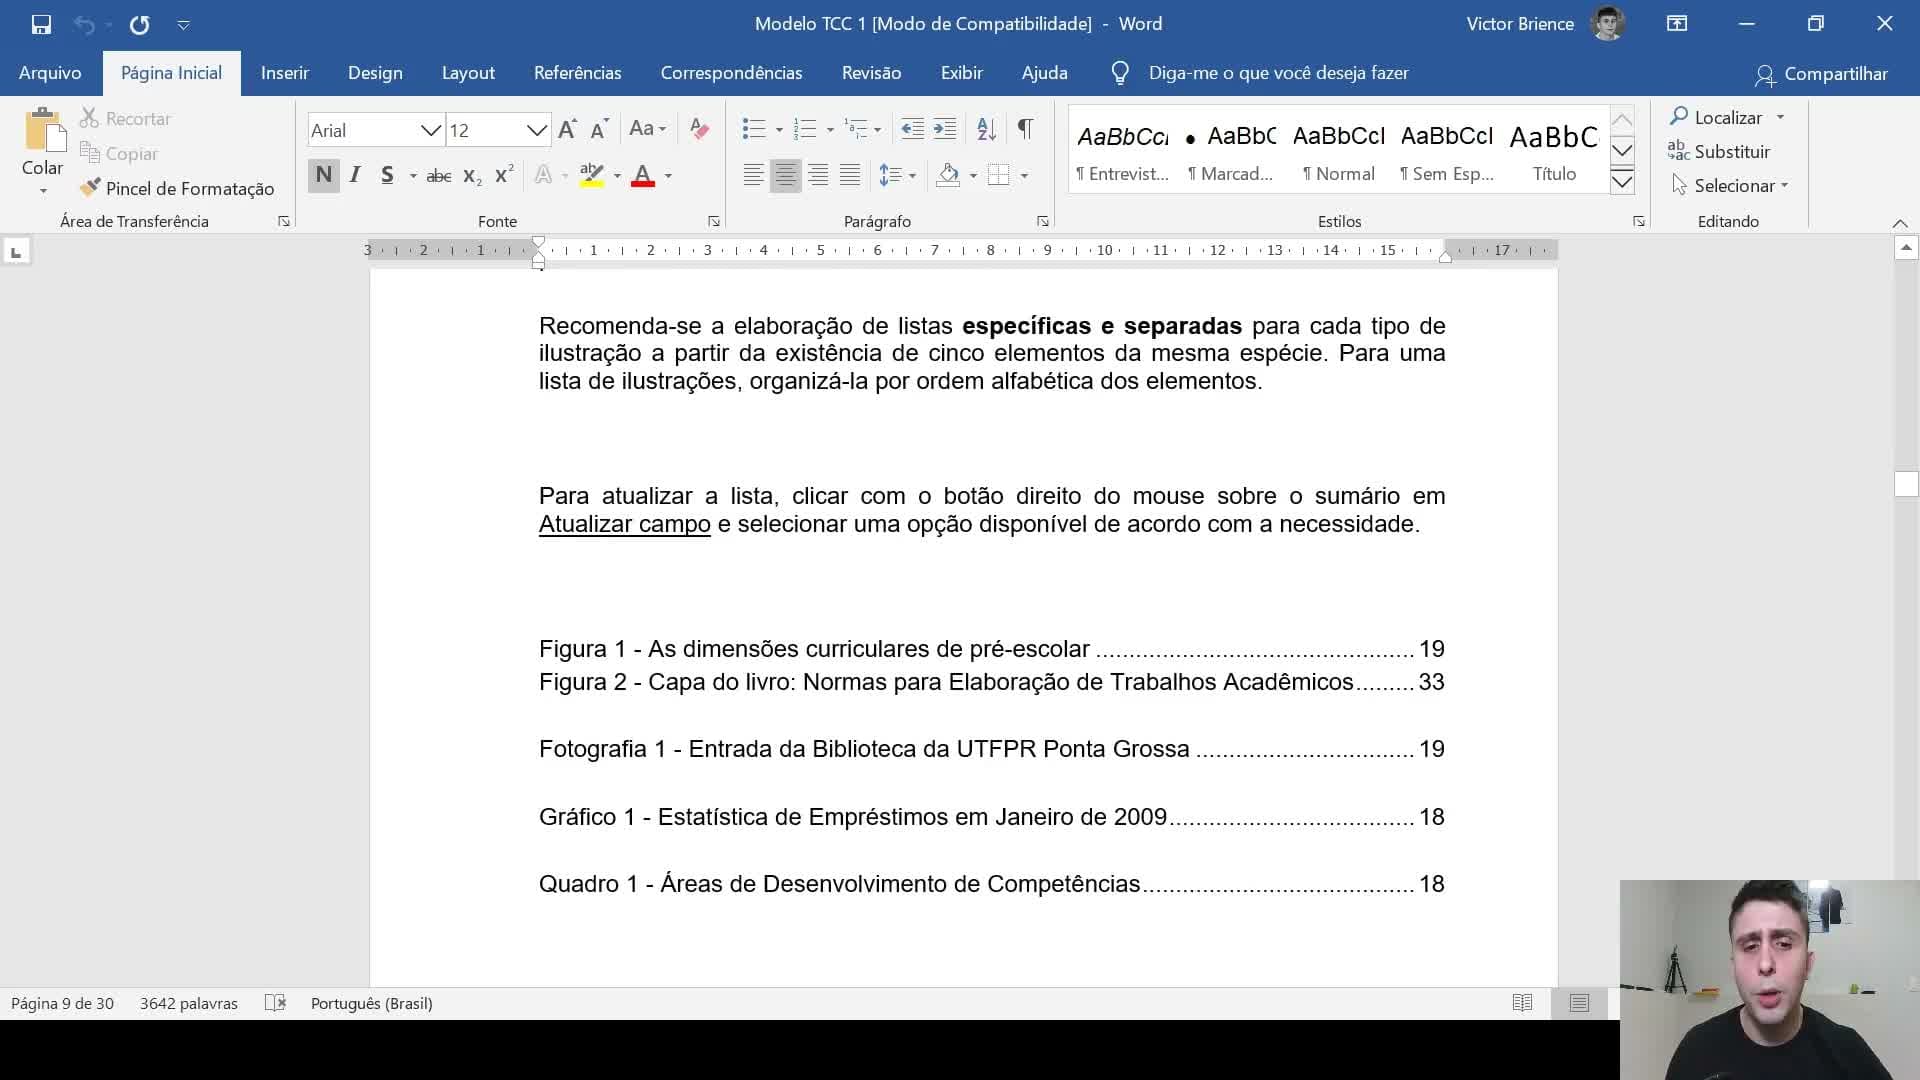Switch to the Revisão tab
Screen dimensions: 1920x1080
click(x=871, y=73)
